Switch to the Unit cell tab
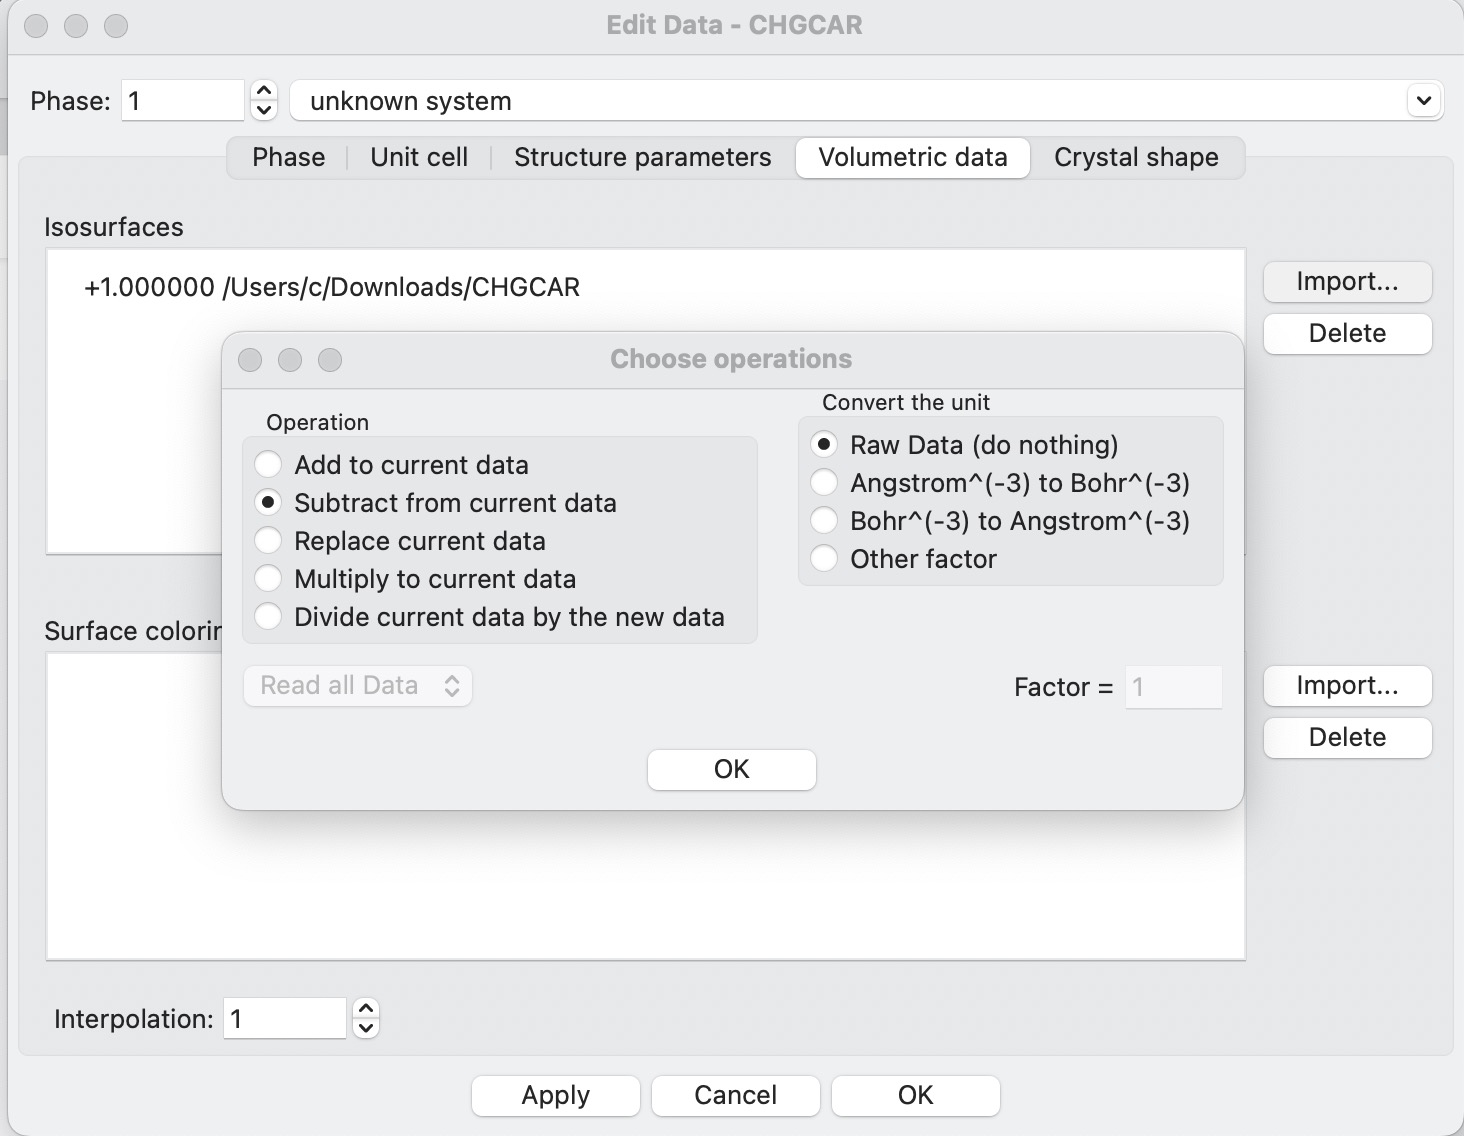 (419, 158)
